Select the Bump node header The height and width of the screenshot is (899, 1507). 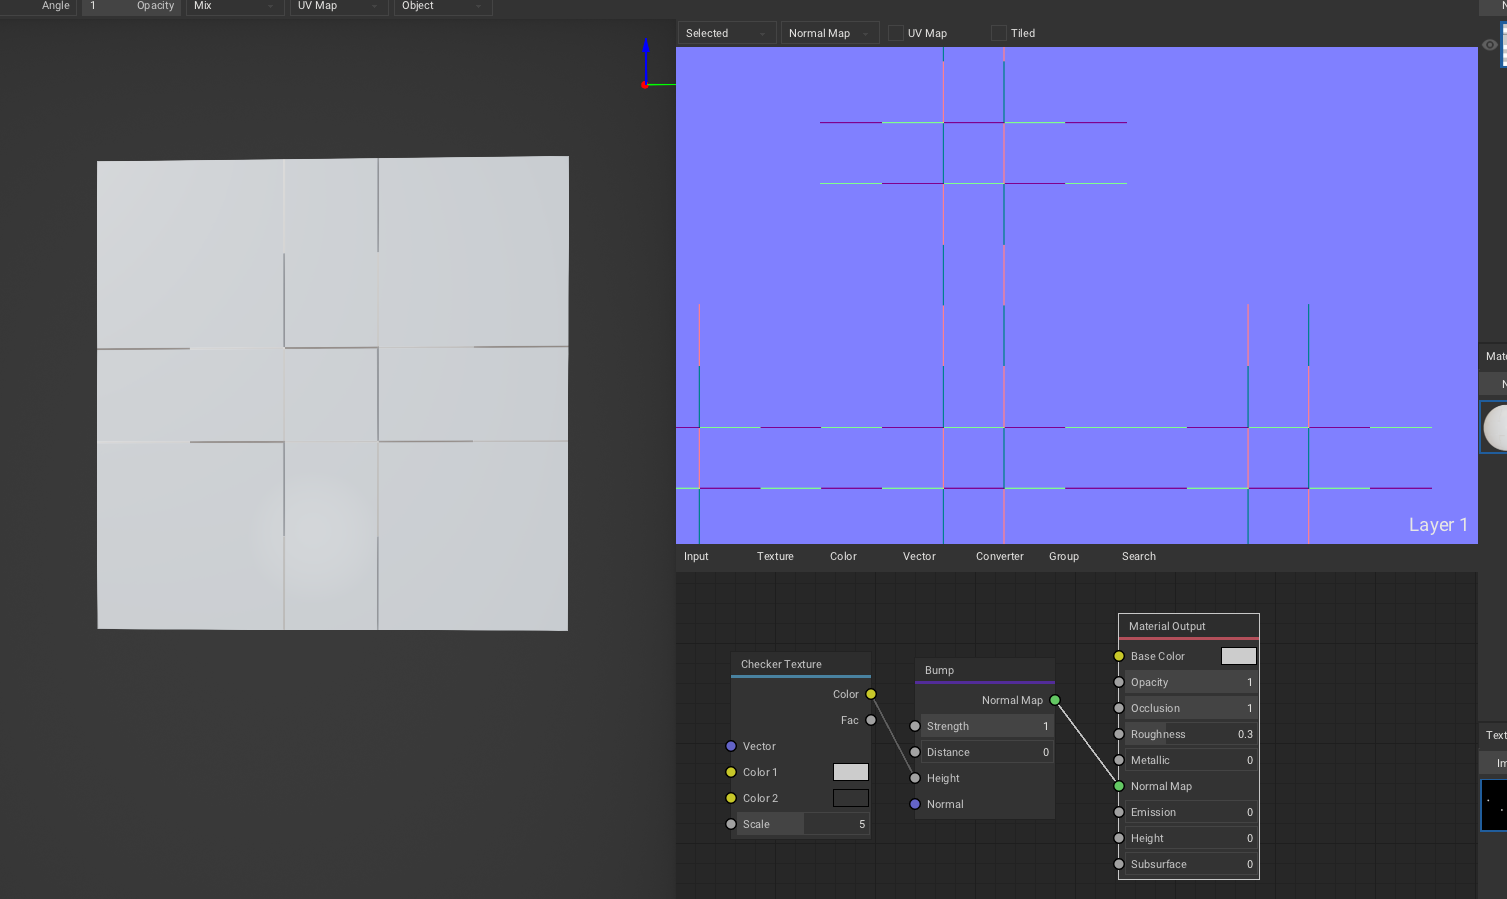coord(937,670)
